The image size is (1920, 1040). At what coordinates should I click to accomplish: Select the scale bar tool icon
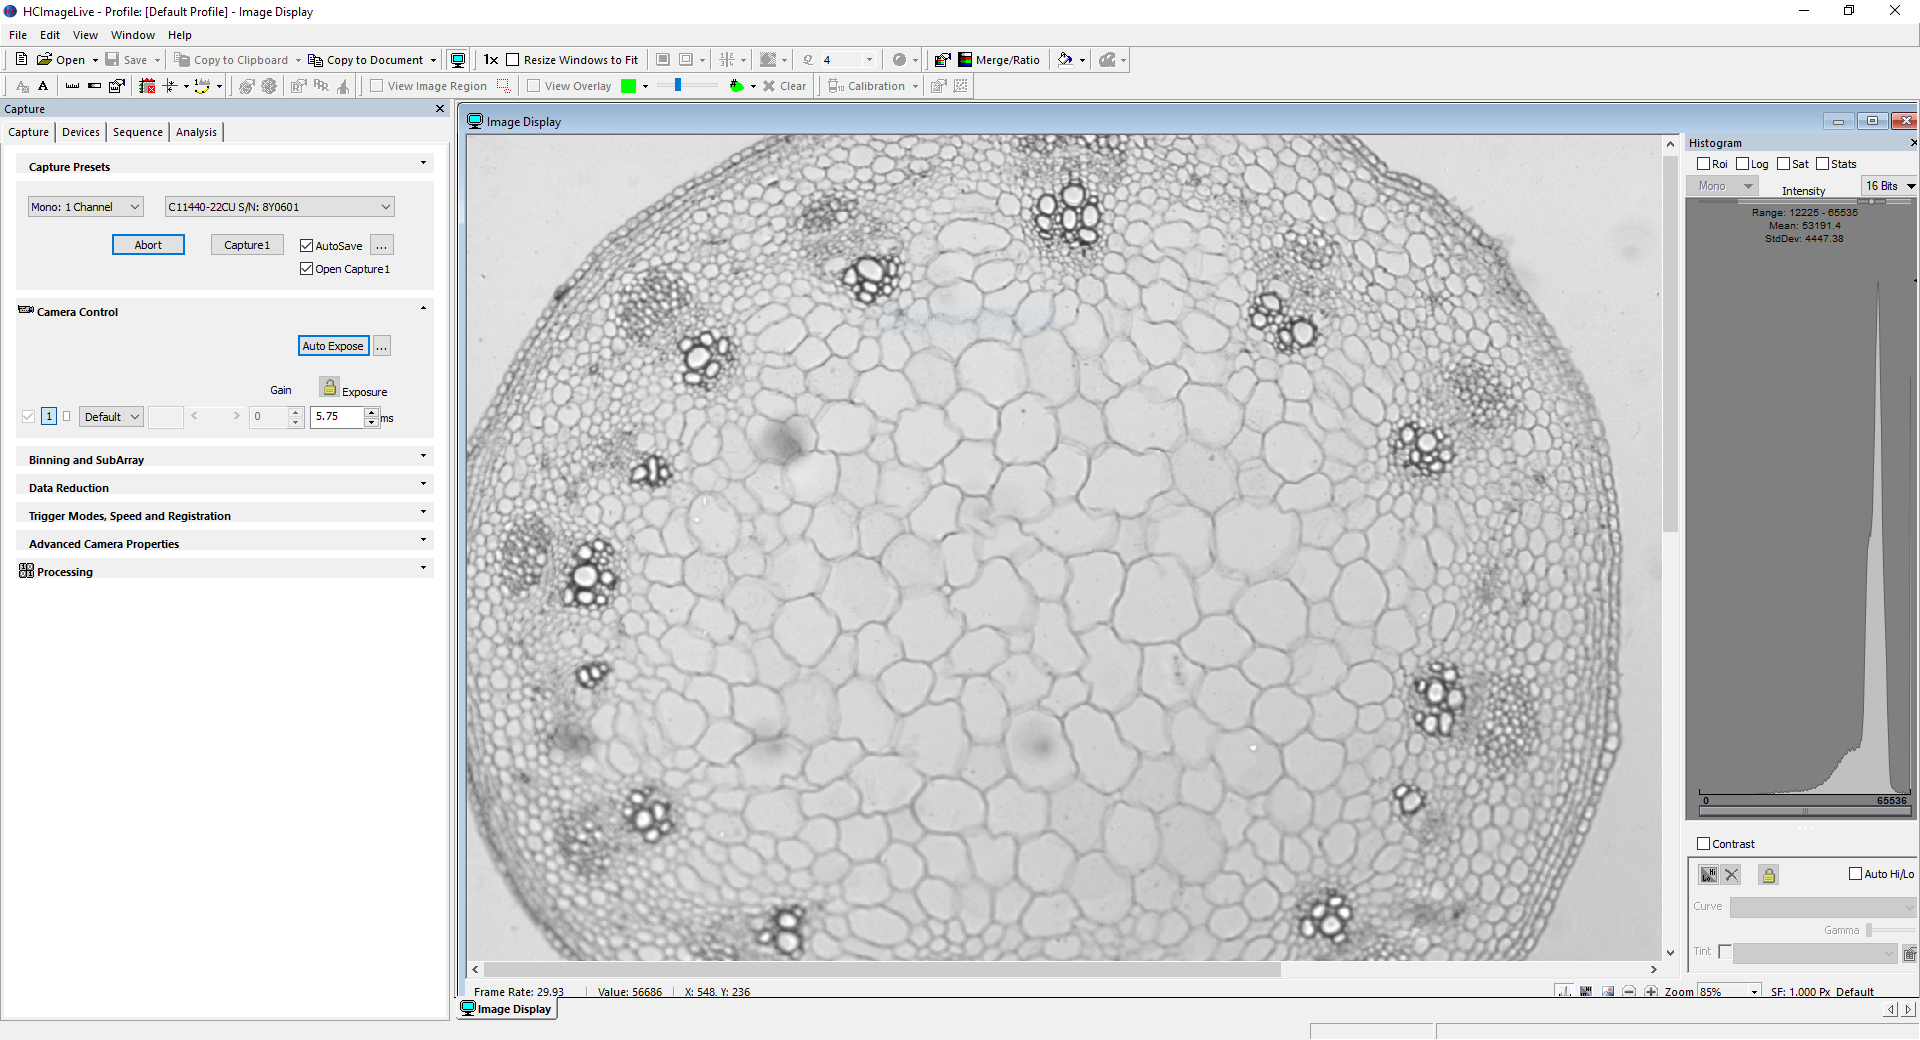pyautogui.click(x=94, y=86)
